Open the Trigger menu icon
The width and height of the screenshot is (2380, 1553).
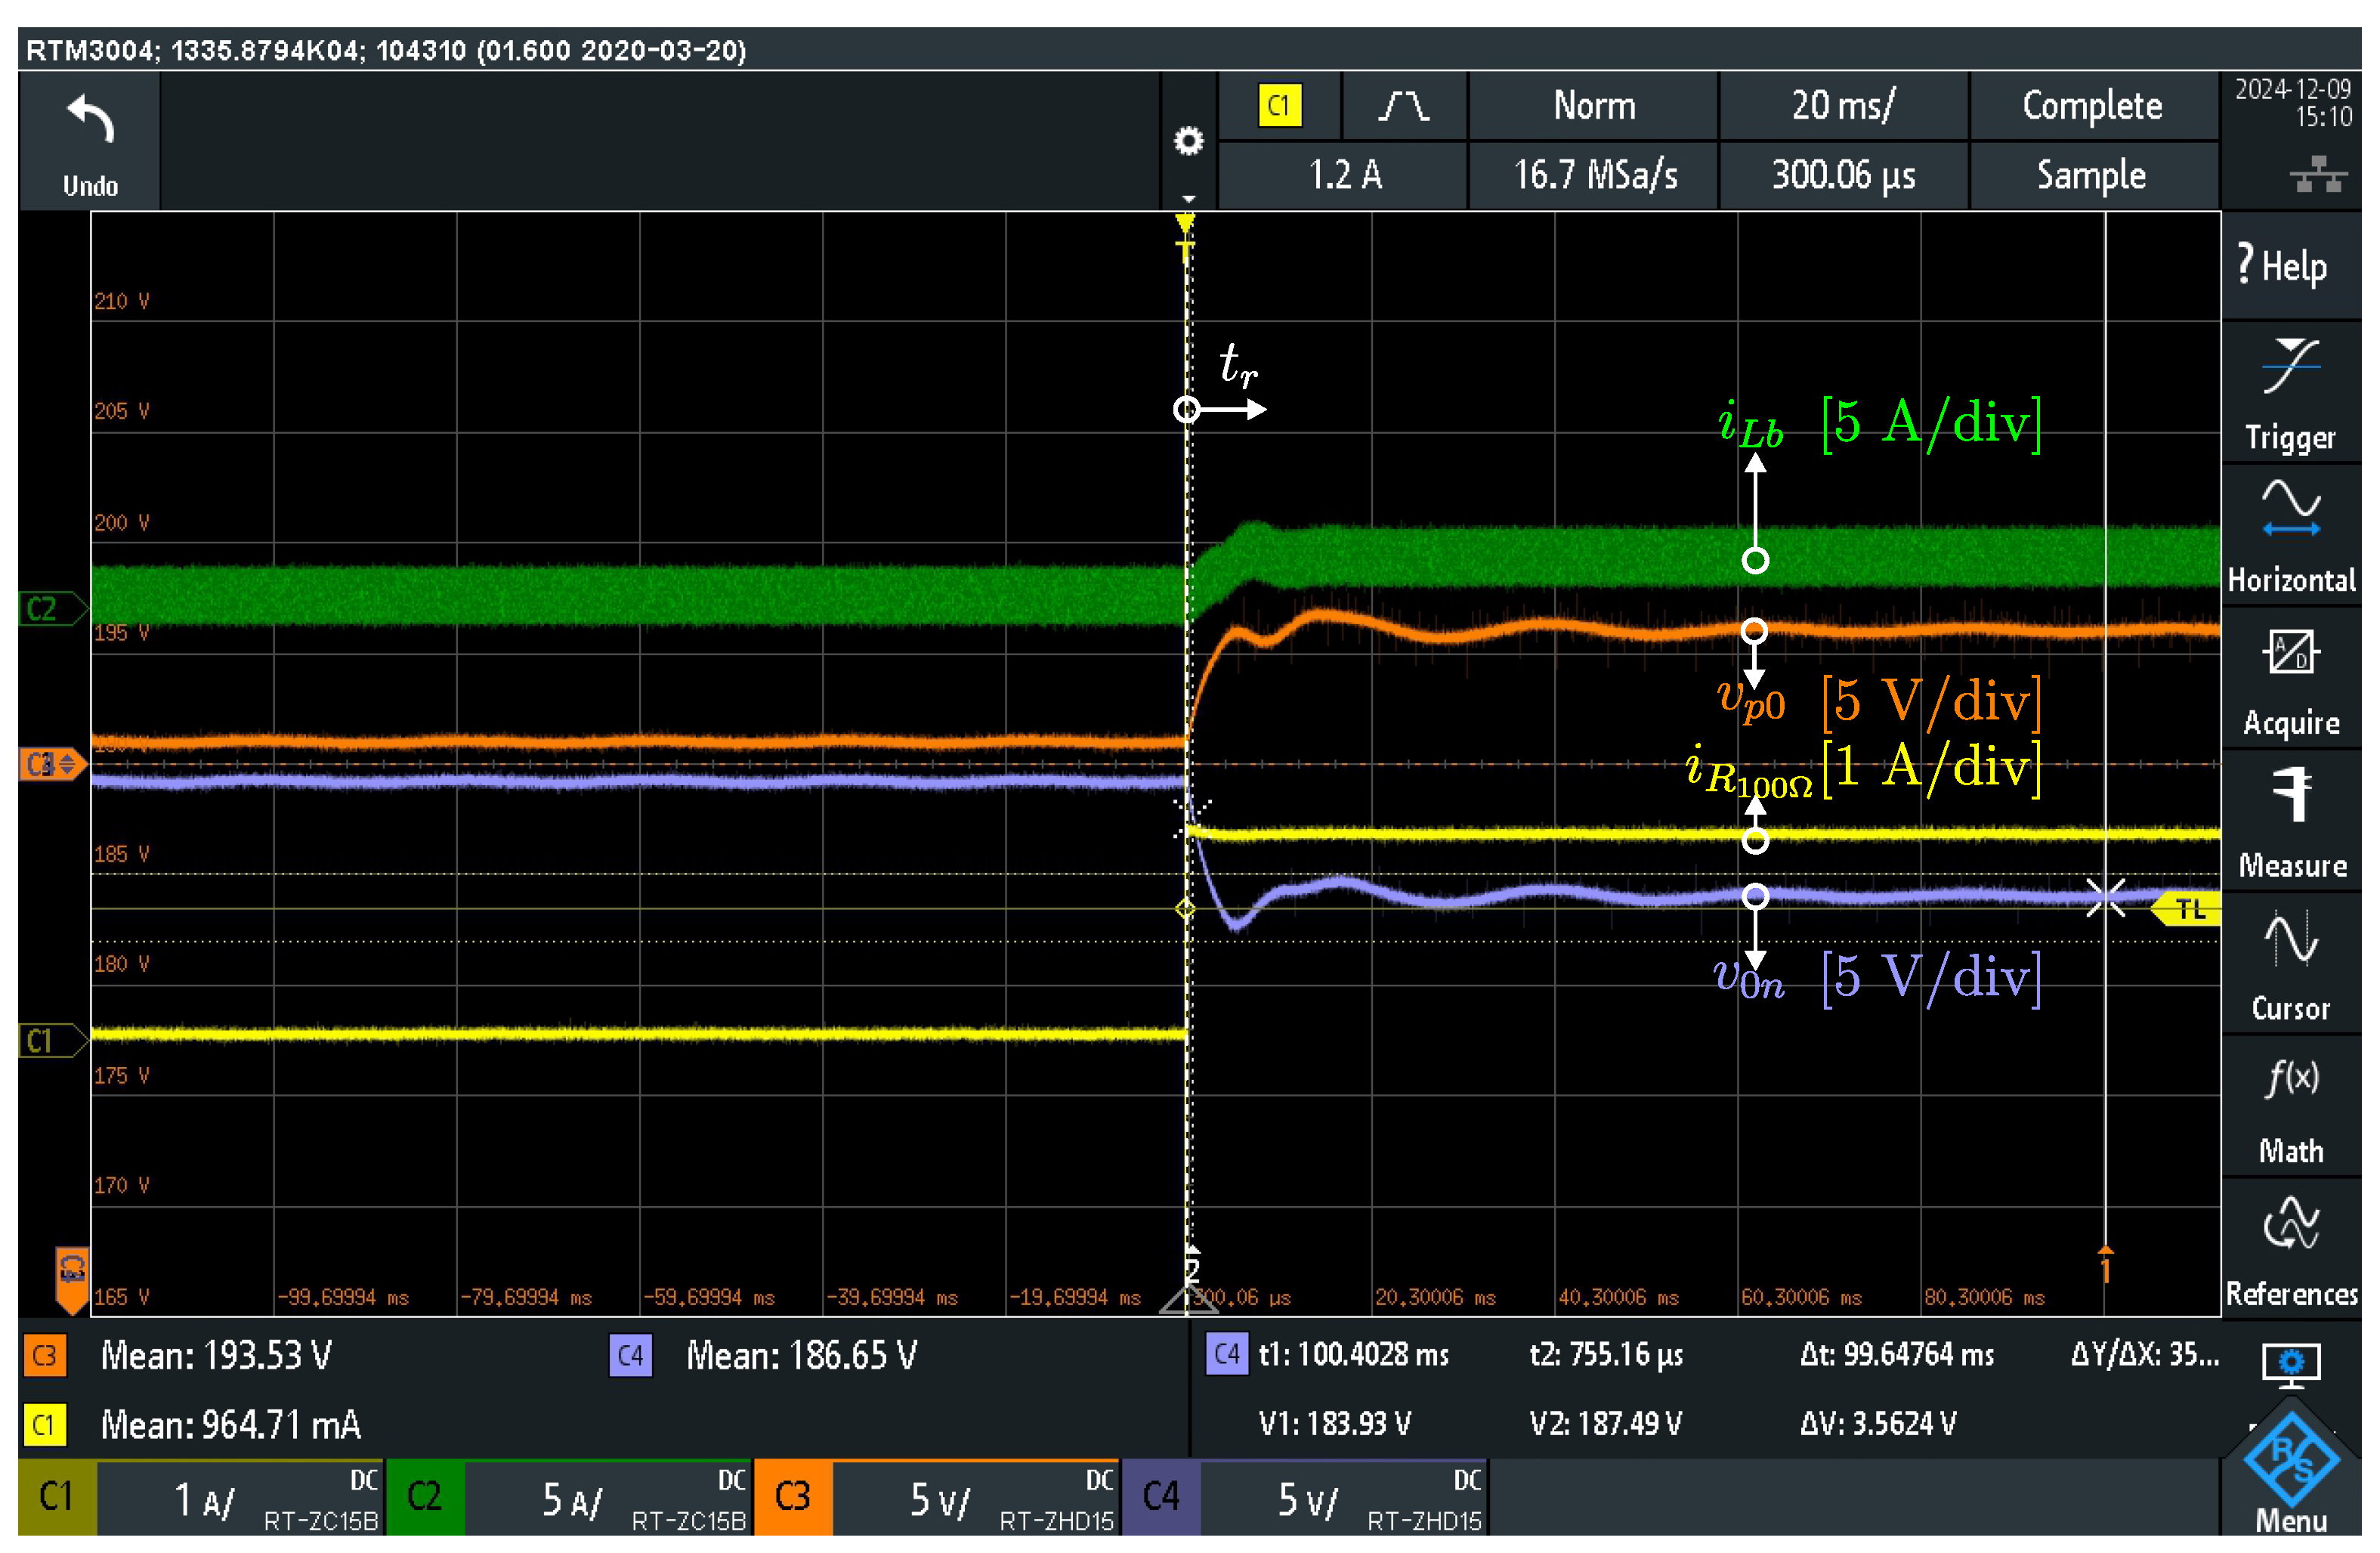click(x=2289, y=367)
